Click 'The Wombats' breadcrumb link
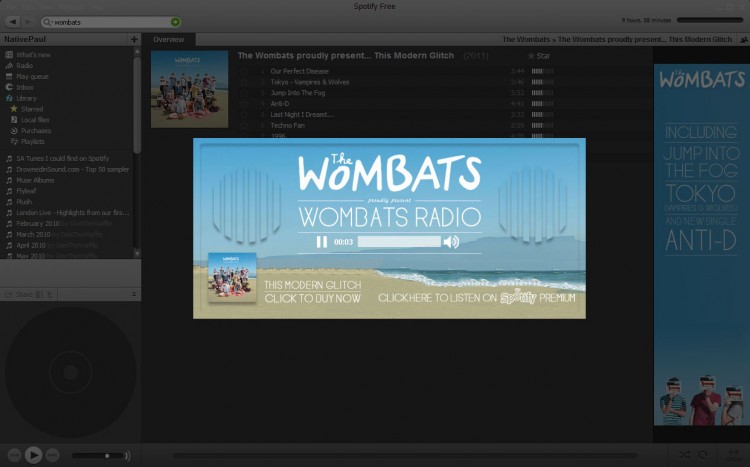This screenshot has width=750, height=467. pos(526,39)
